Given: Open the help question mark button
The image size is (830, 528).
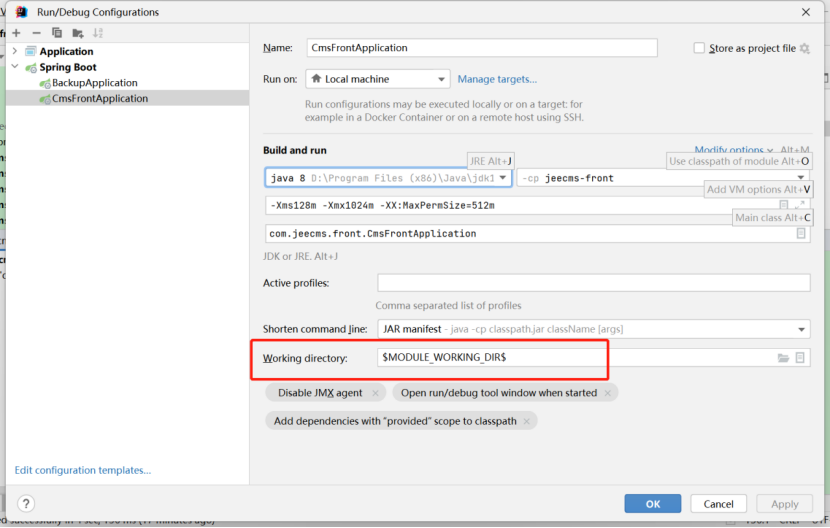Looking at the screenshot, I should point(27,504).
